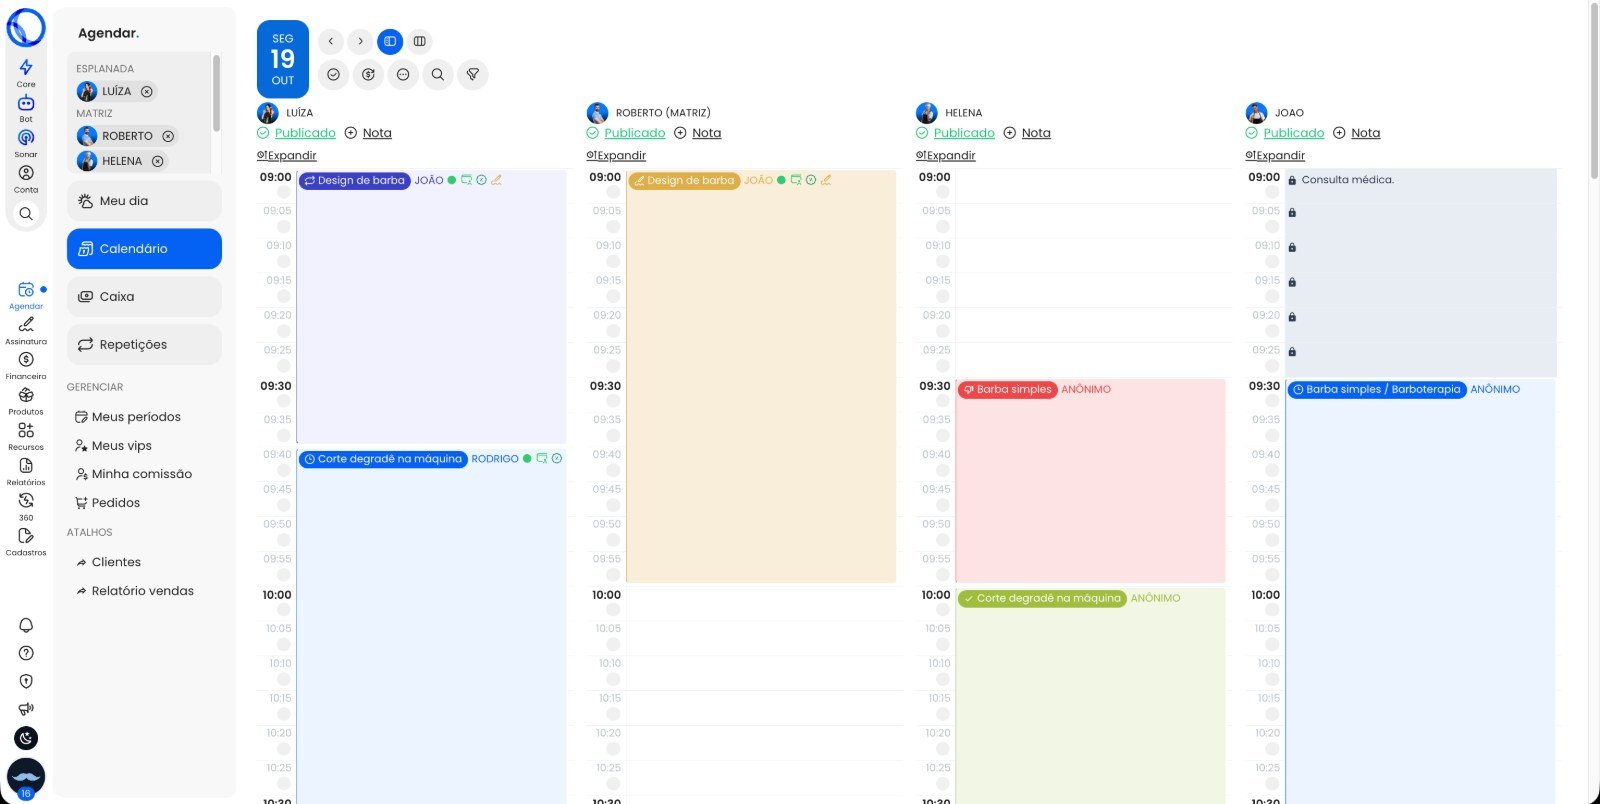Viewport: 1600px width, 804px height.
Task: Open the Caixa menu item
Action: coord(144,297)
